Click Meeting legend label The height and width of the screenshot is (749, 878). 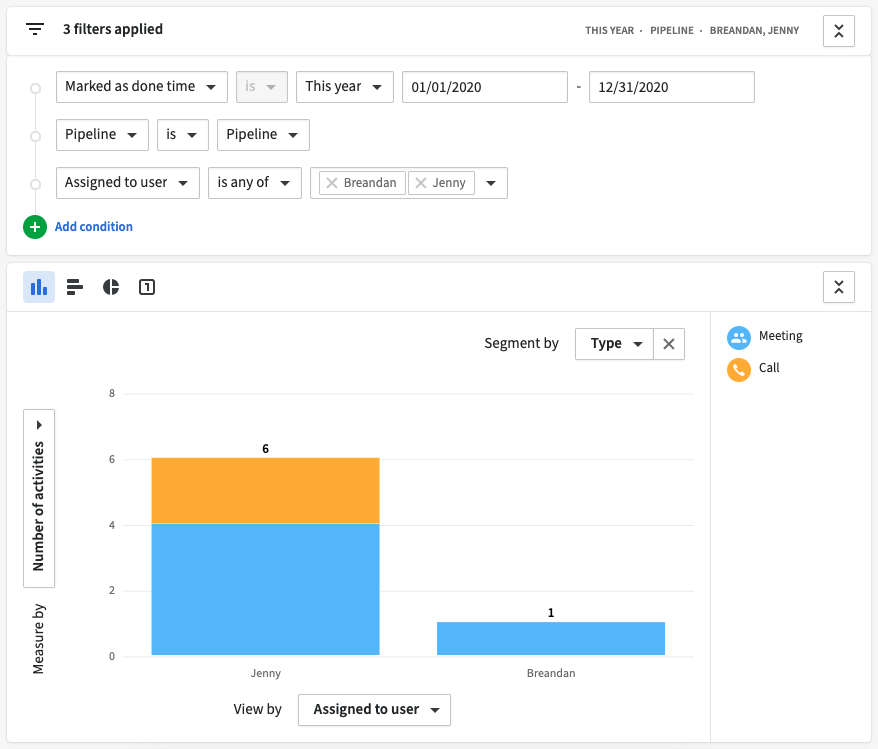781,336
